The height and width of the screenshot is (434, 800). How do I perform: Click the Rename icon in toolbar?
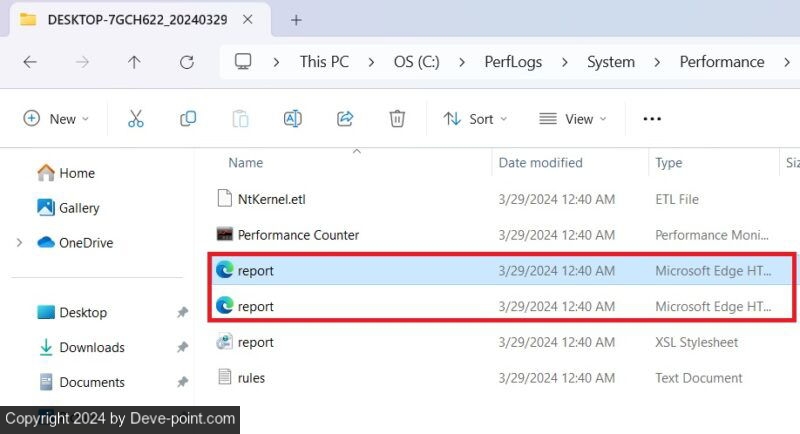(292, 119)
